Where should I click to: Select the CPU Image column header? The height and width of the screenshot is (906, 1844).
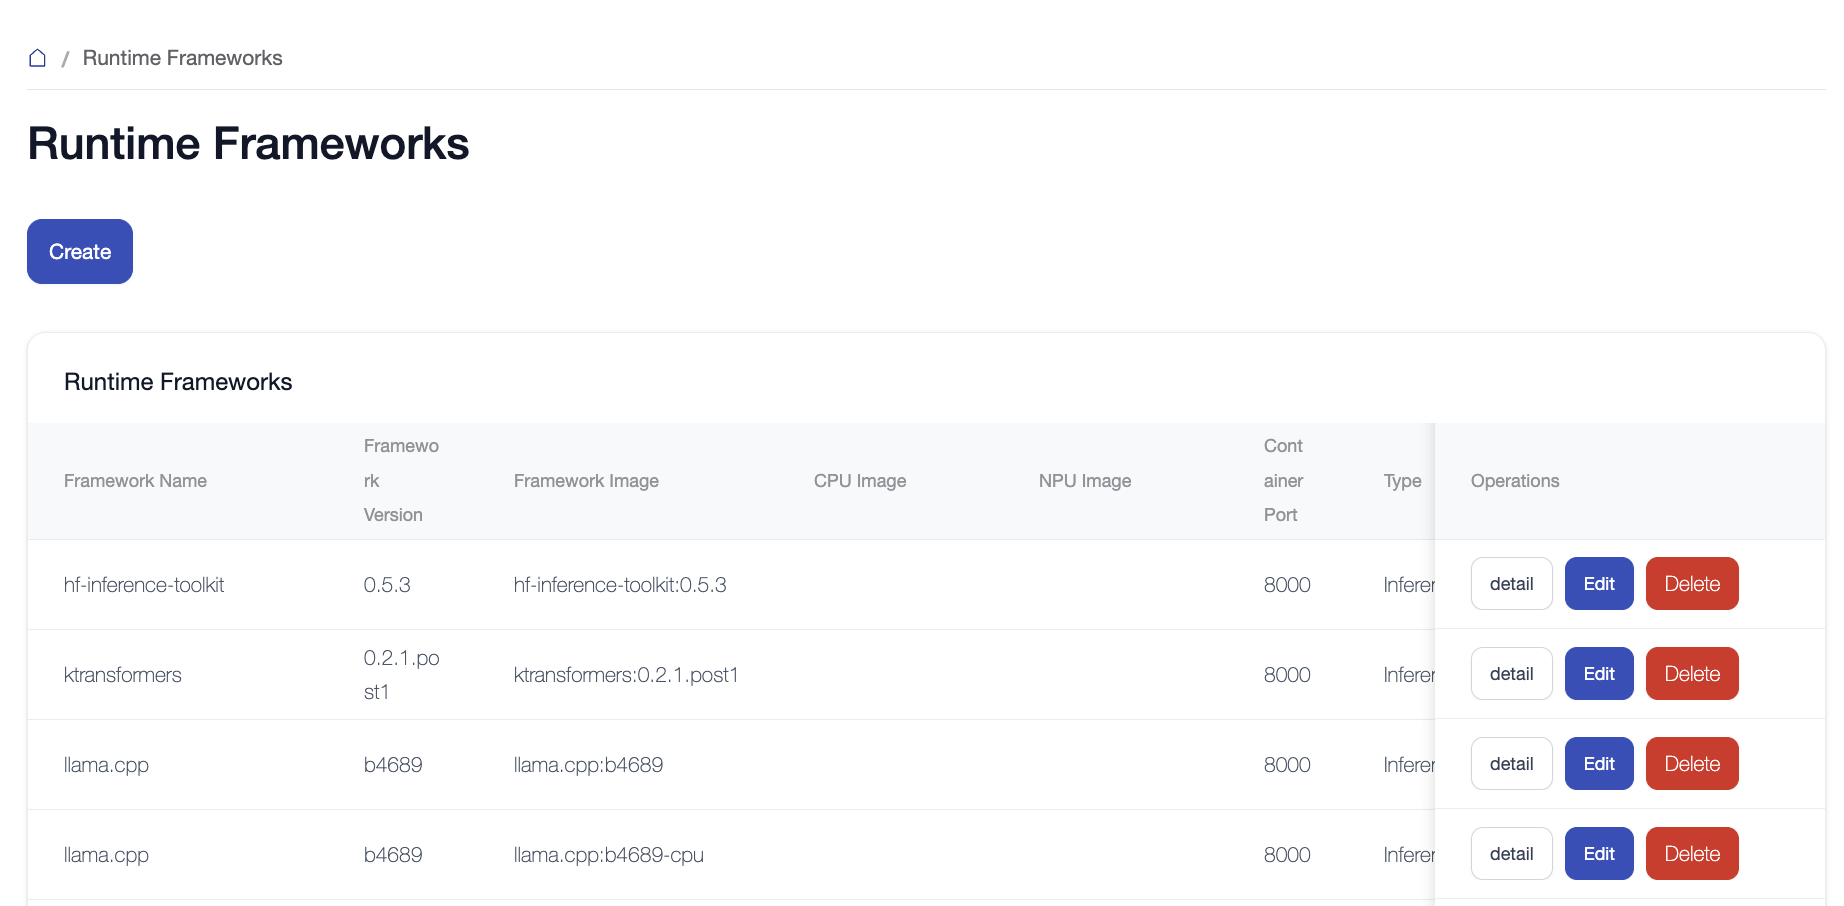[859, 481]
